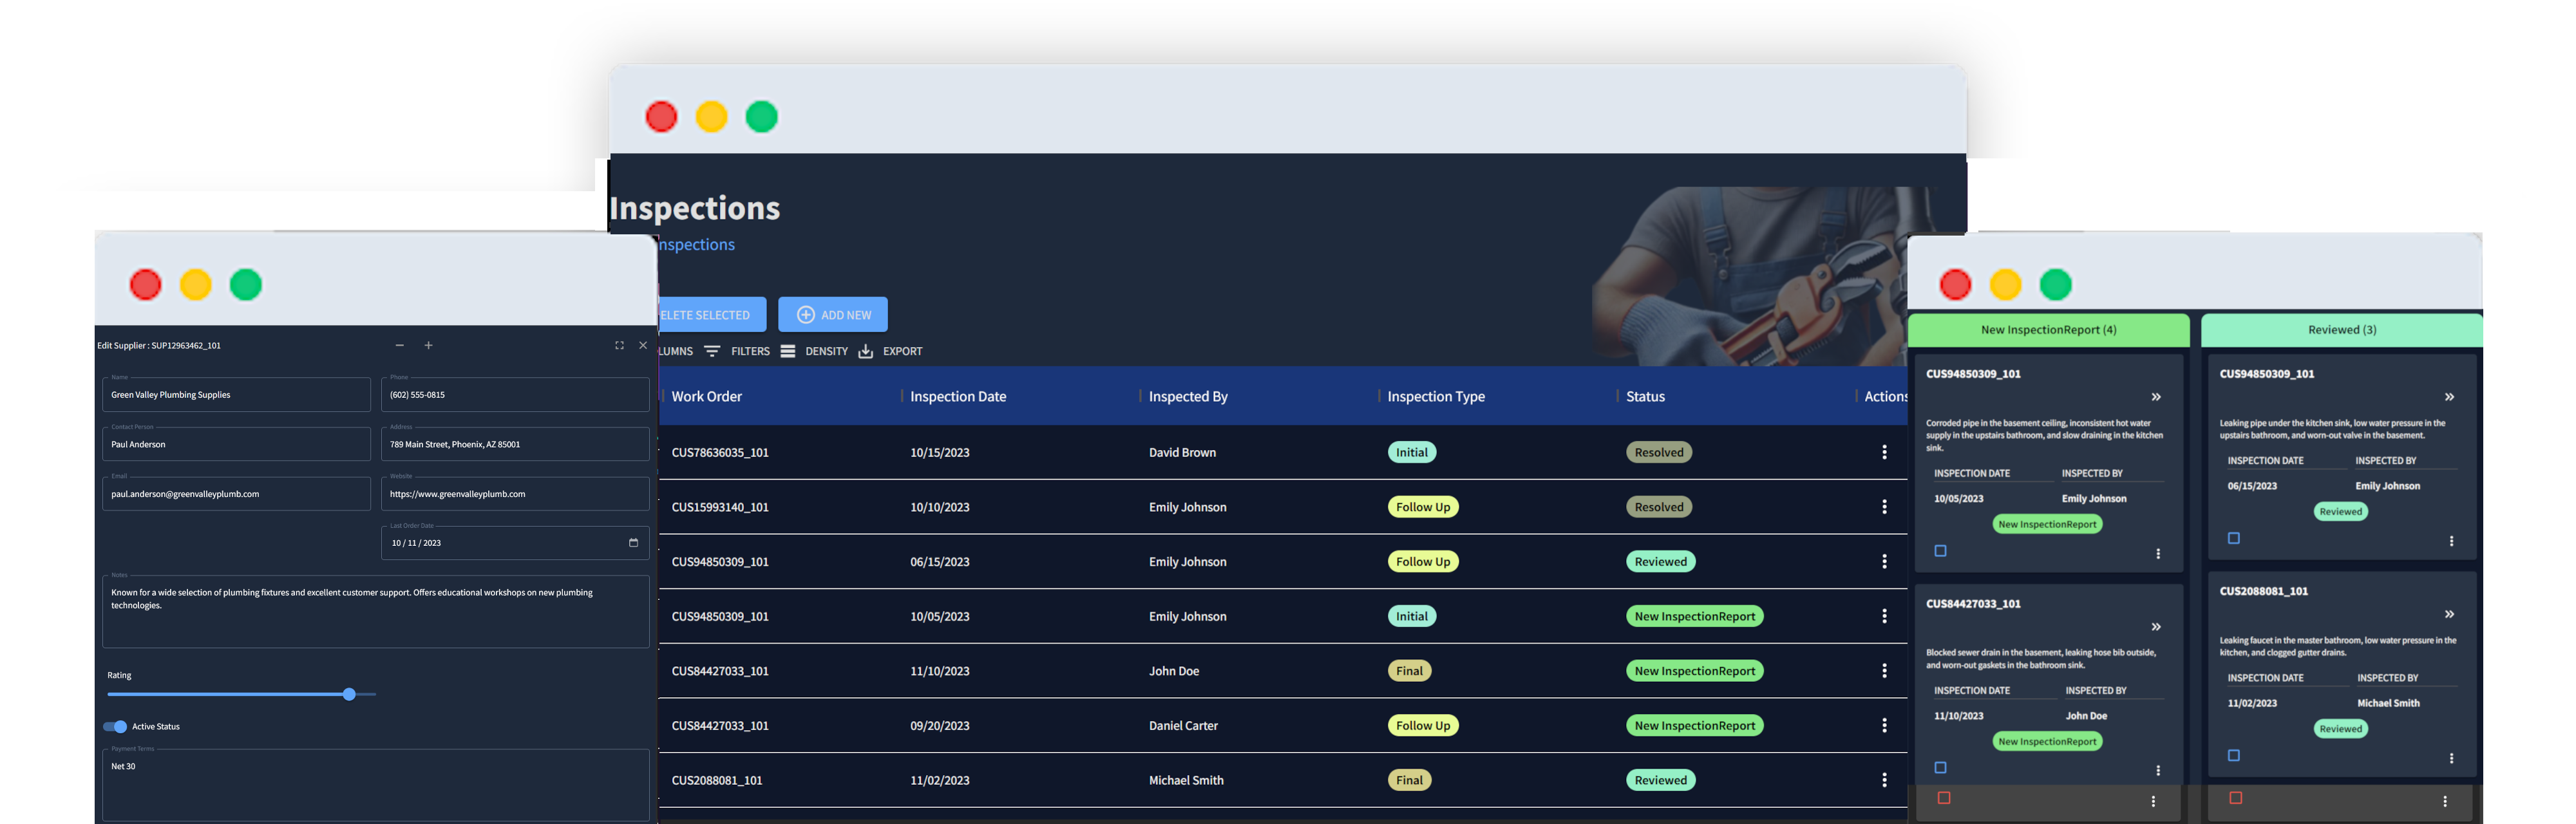Click the plus icon in the Edit Supplier header
Image resolution: width=2576 pixels, height=824 pixels.
tap(428, 345)
